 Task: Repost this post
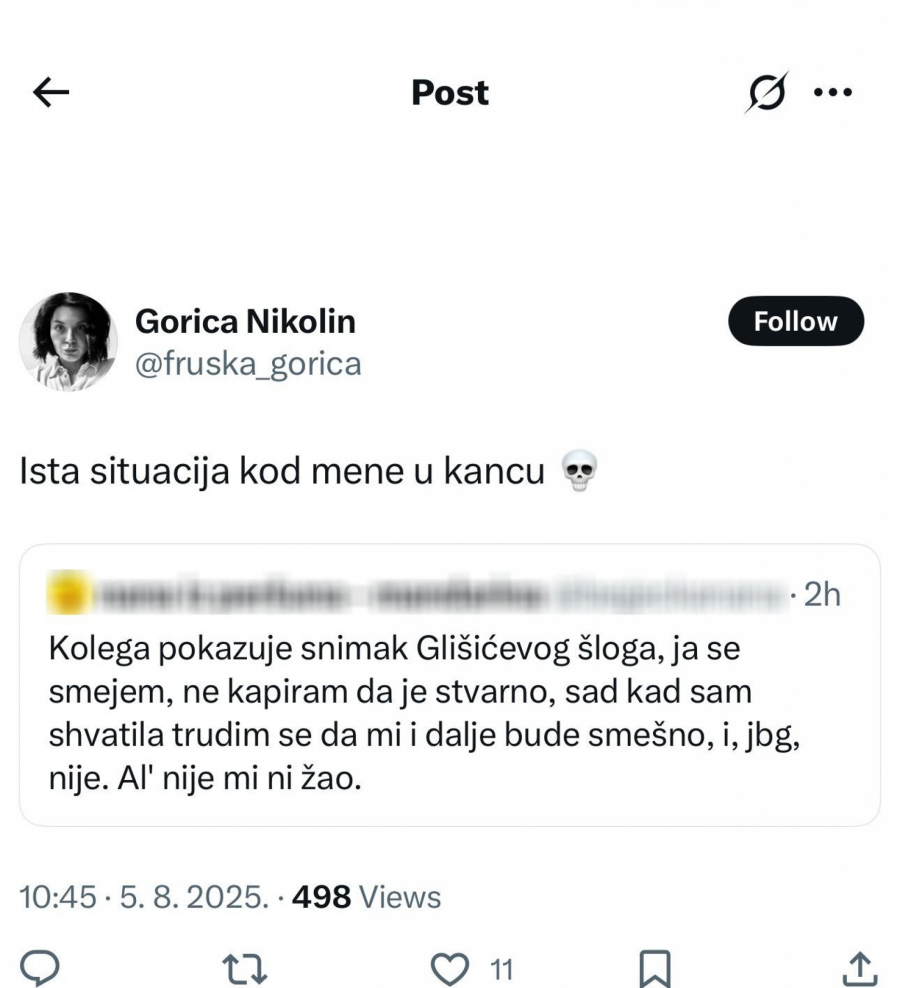click(x=244, y=966)
